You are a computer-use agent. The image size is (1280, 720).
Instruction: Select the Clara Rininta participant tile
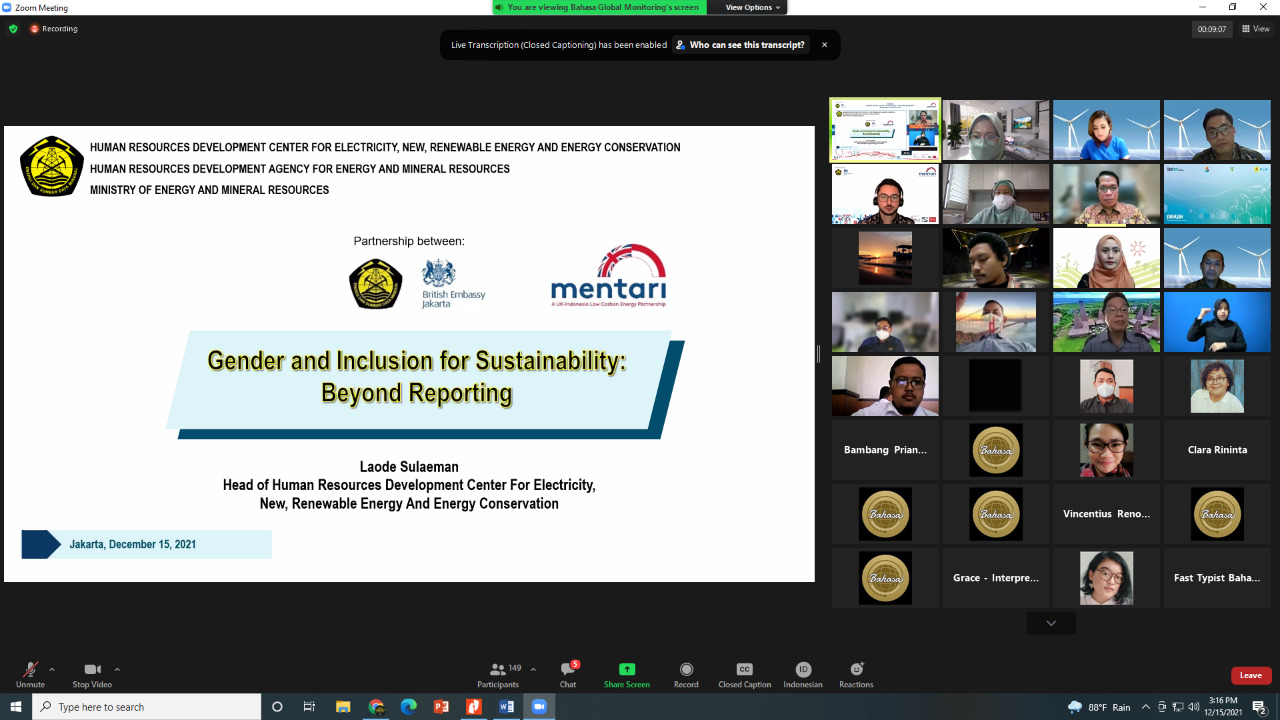1217,450
